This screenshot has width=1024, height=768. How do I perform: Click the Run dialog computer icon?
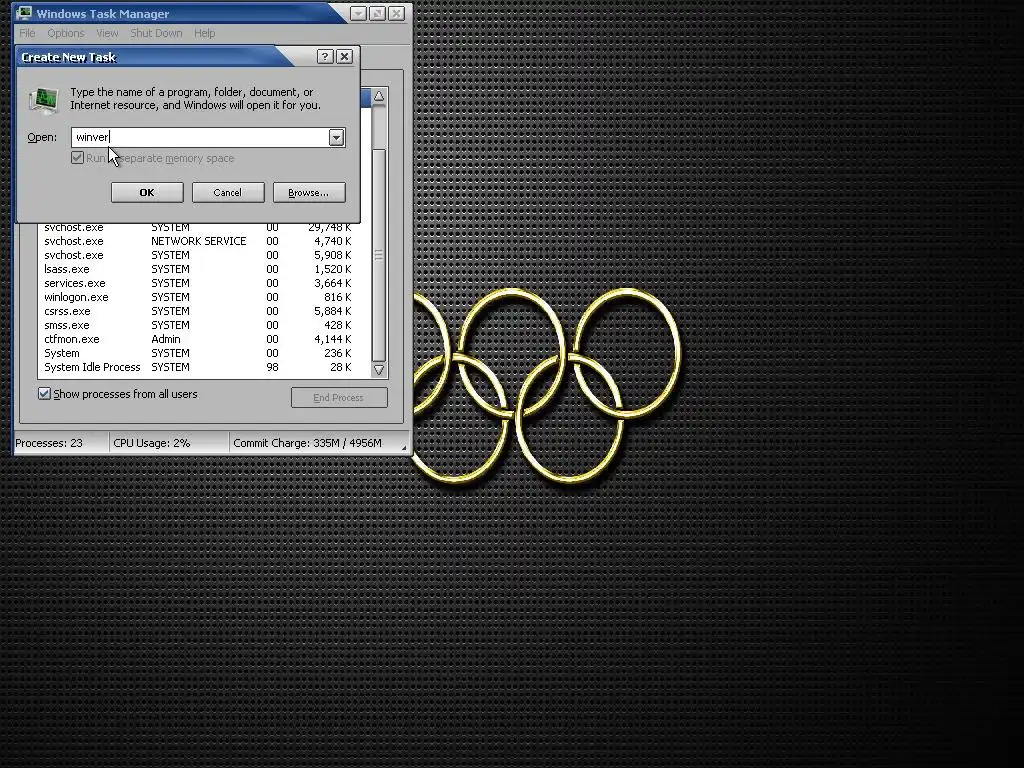tap(44, 100)
